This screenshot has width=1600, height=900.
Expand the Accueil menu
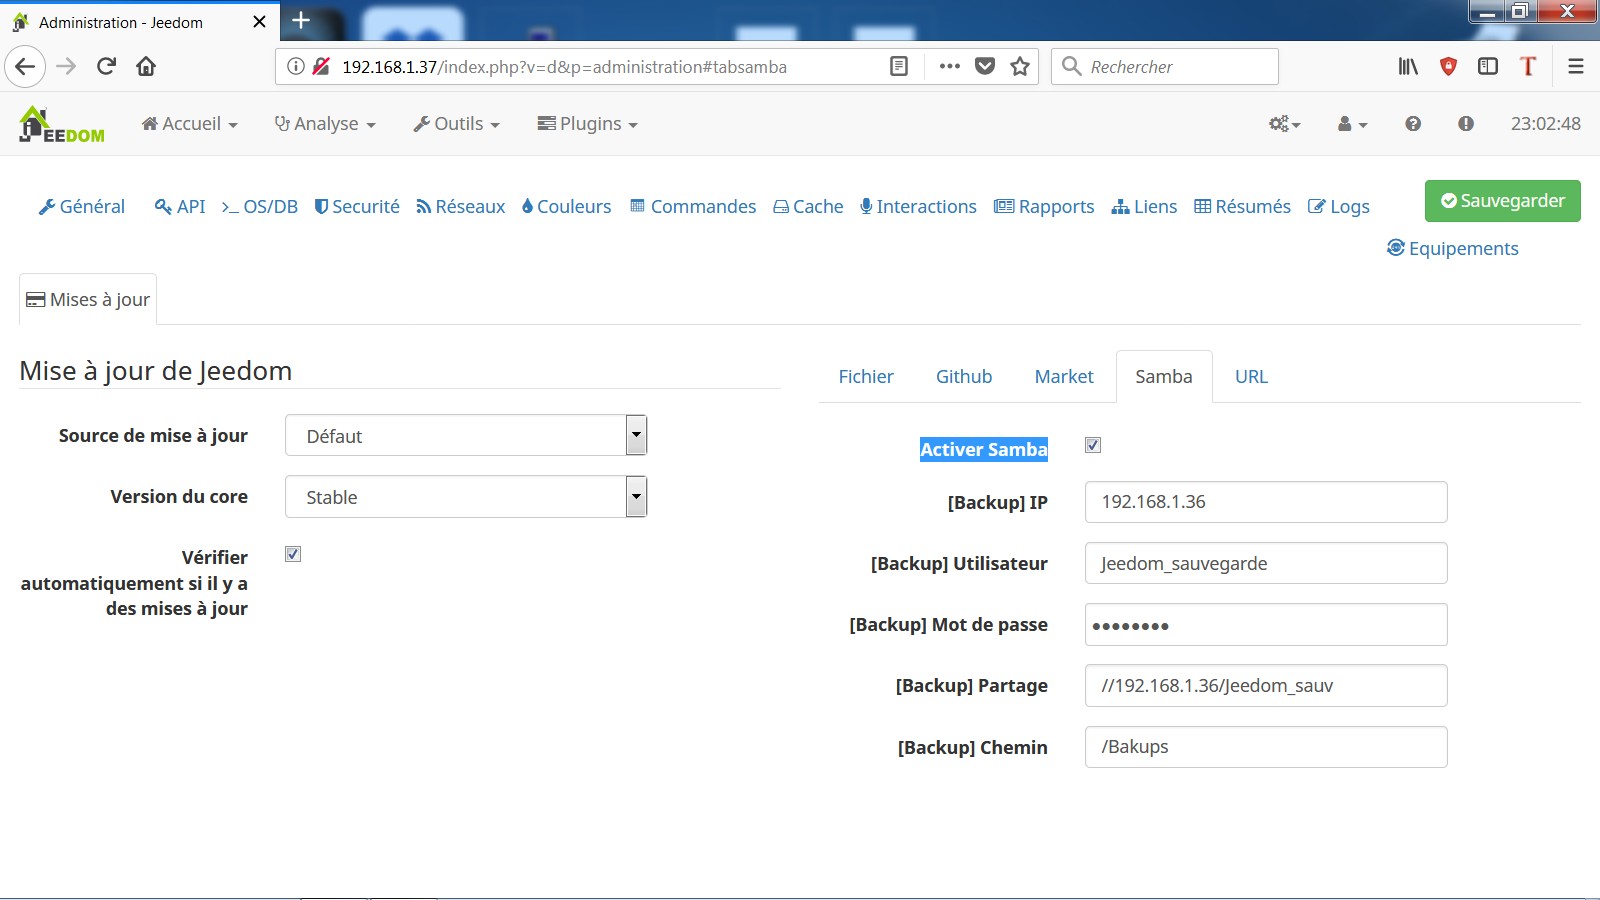(190, 124)
